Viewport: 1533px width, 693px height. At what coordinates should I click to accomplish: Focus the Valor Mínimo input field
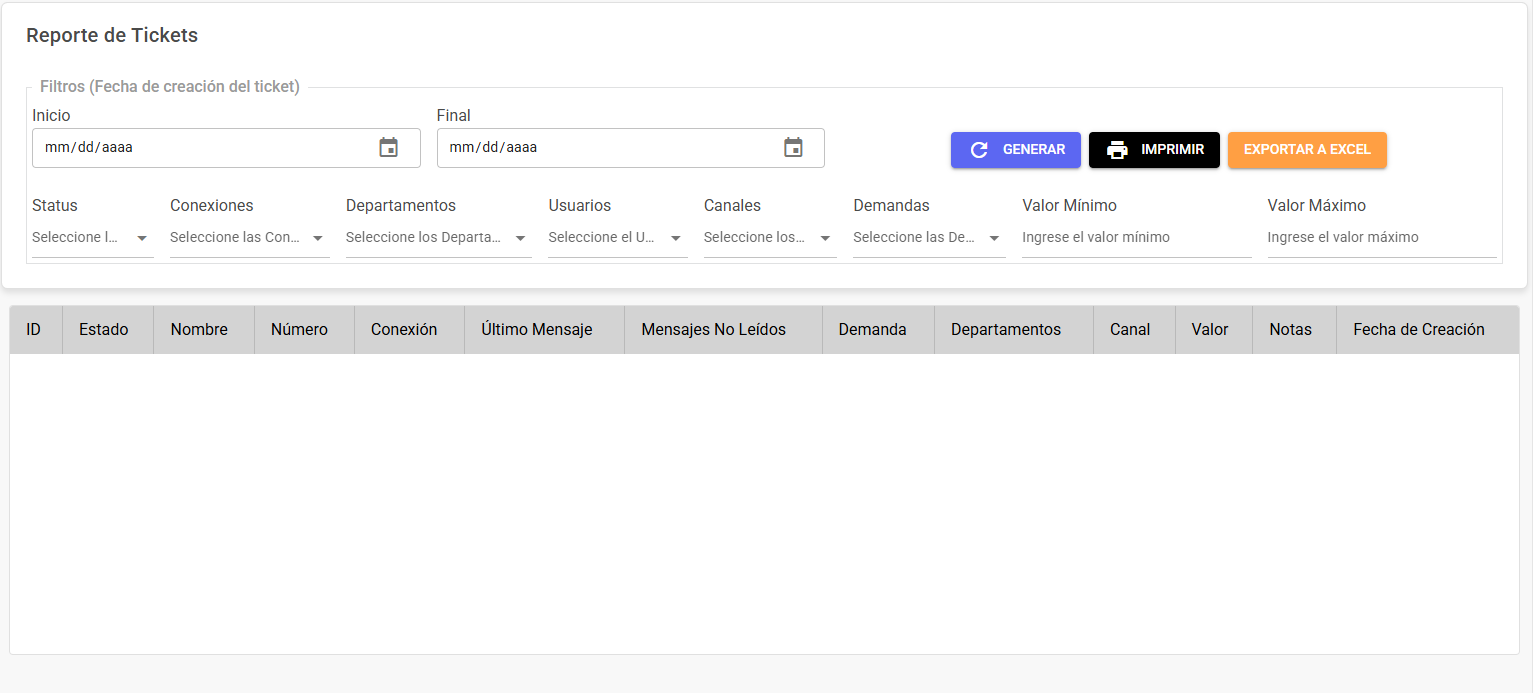[1137, 238]
